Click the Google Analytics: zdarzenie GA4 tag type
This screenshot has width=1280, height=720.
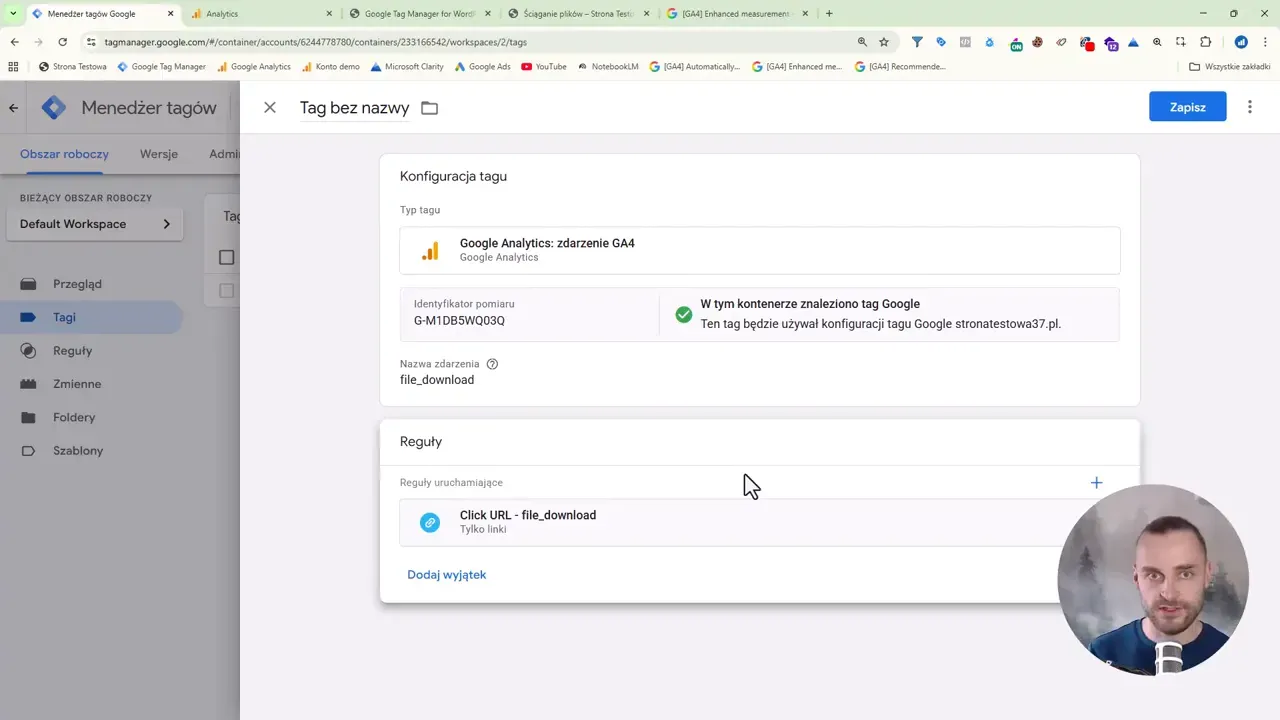(760, 250)
